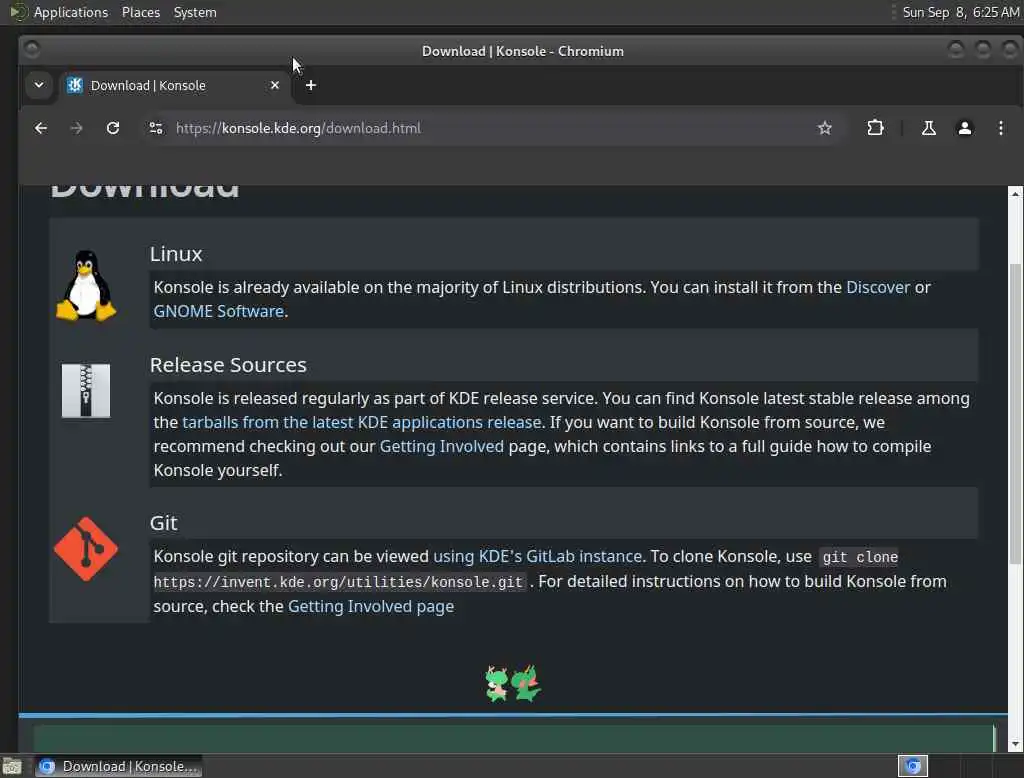Open the Getting Involved page link under Git
The height and width of the screenshot is (778, 1024).
371,607
